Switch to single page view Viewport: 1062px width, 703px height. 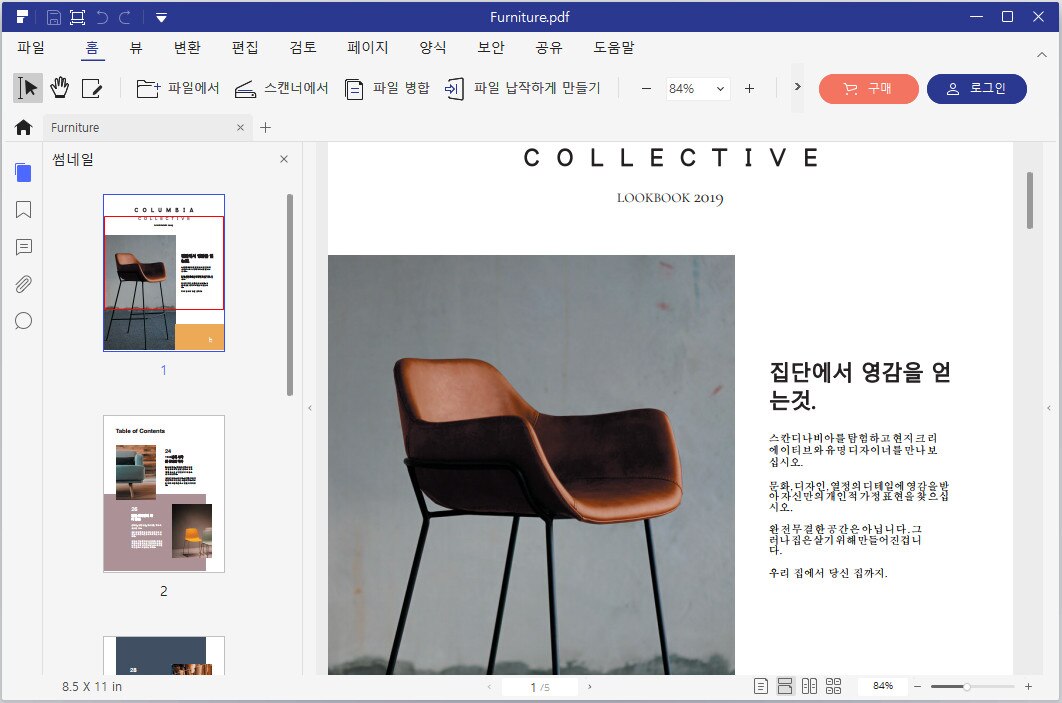click(761, 686)
